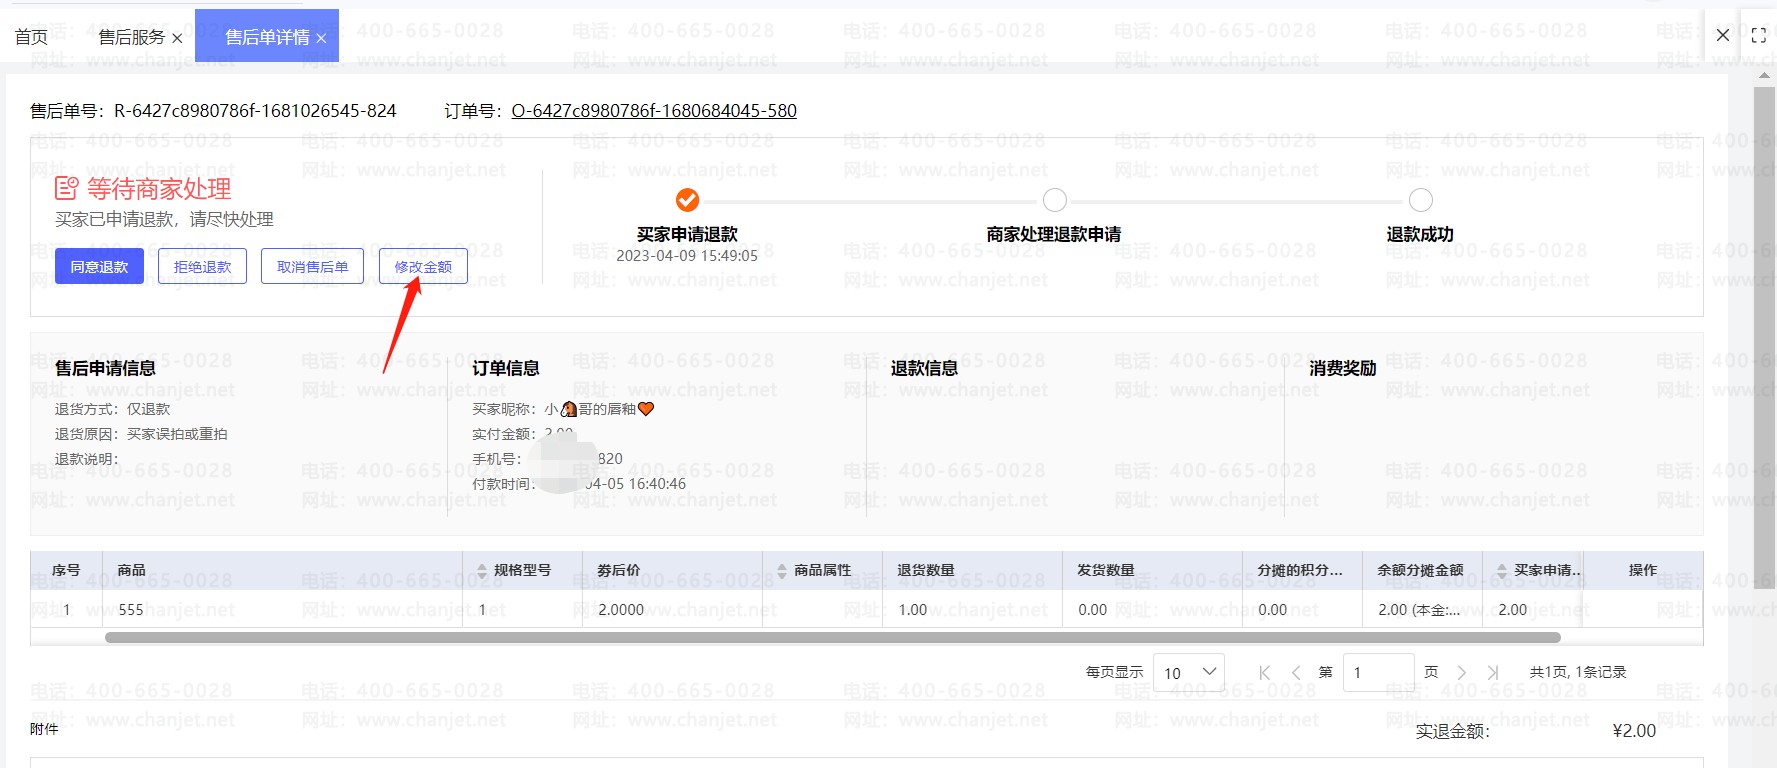Click the 退款信息 section heading
The width and height of the screenshot is (1777, 768).
pyautogui.click(x=924, y=369)
